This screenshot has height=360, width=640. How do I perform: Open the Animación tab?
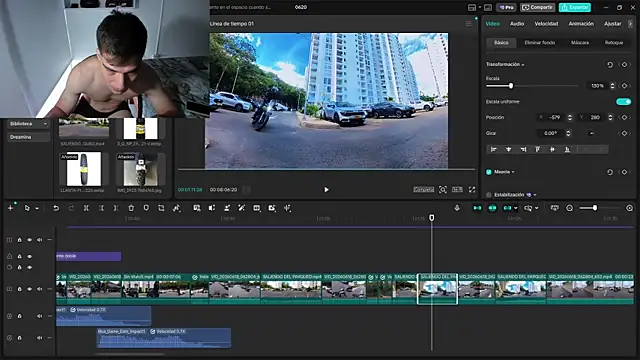pos(581,24)
